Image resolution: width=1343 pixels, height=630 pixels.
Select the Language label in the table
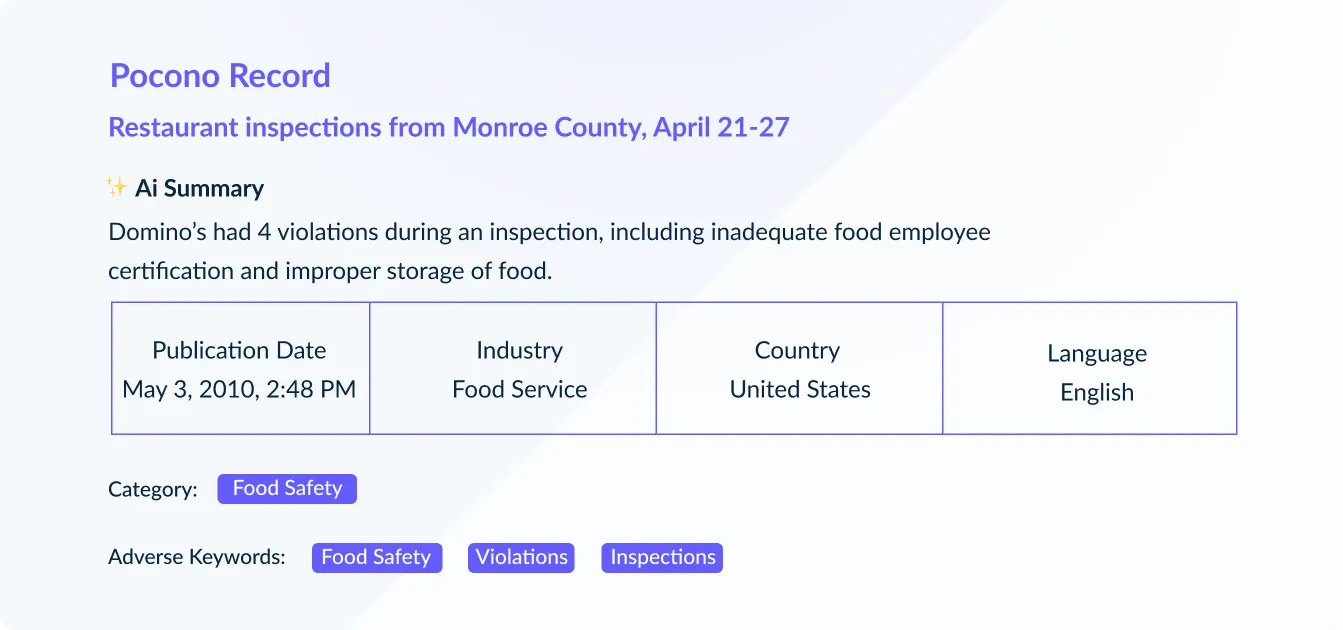pyautogui.click(x=1097, y=353)
